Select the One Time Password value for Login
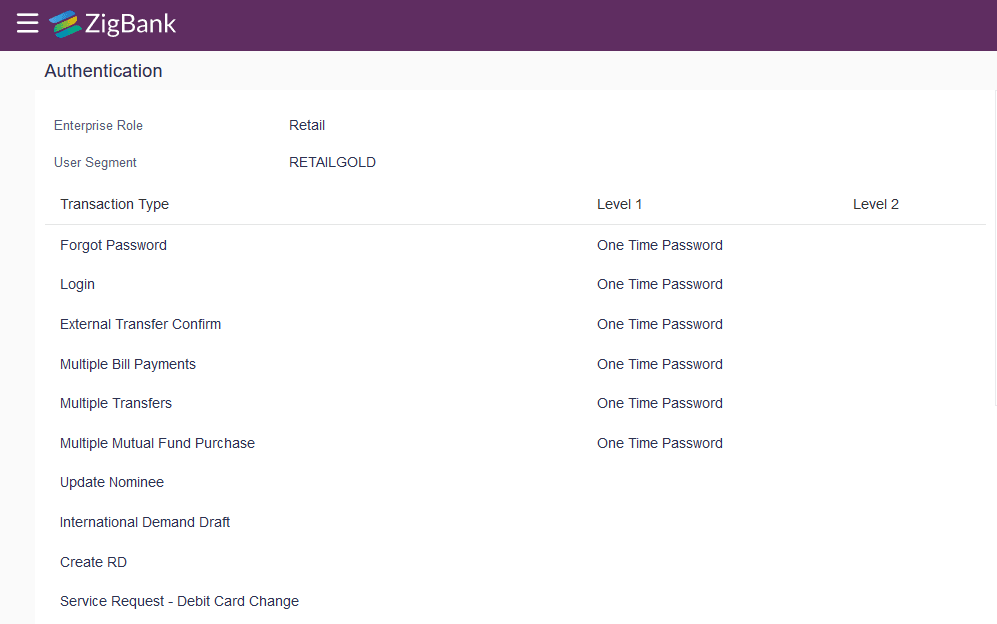997x624 pixels. [659, 284]
